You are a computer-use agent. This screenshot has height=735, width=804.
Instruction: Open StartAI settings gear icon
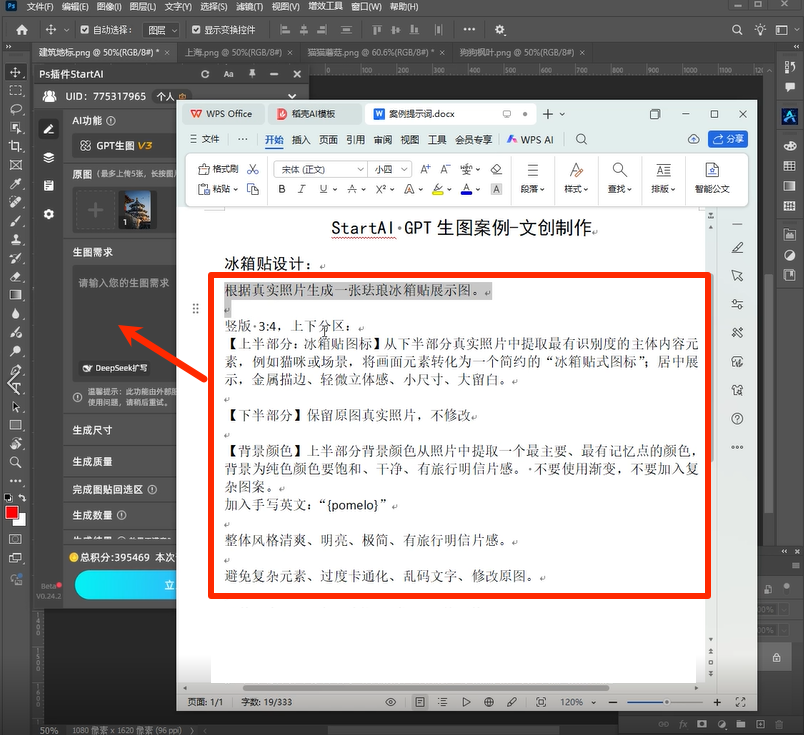click(x=49, y=214)
